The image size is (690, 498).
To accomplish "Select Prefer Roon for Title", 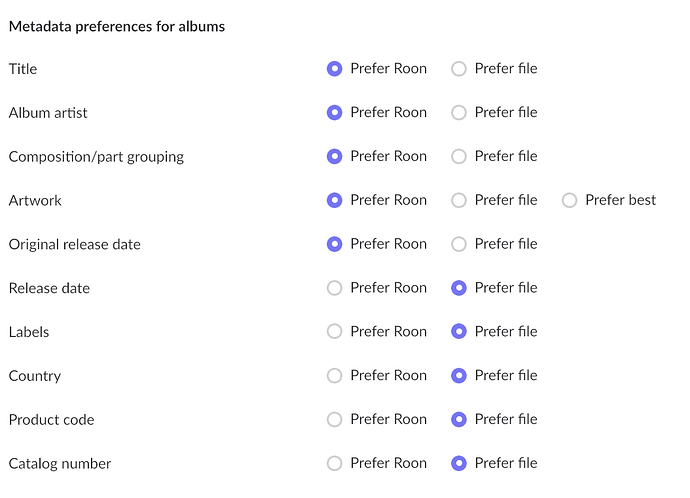I will coord(335,69).
